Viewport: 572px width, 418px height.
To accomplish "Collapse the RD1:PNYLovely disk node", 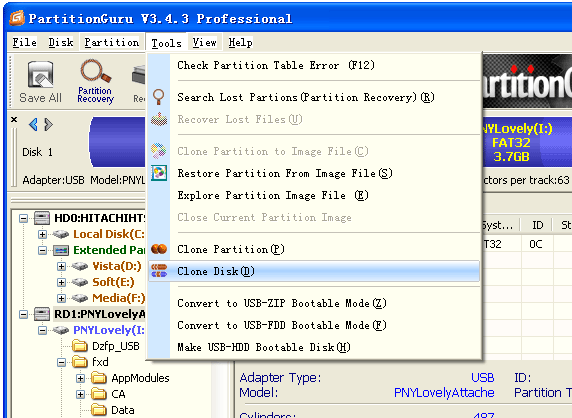I will (24, 314).
